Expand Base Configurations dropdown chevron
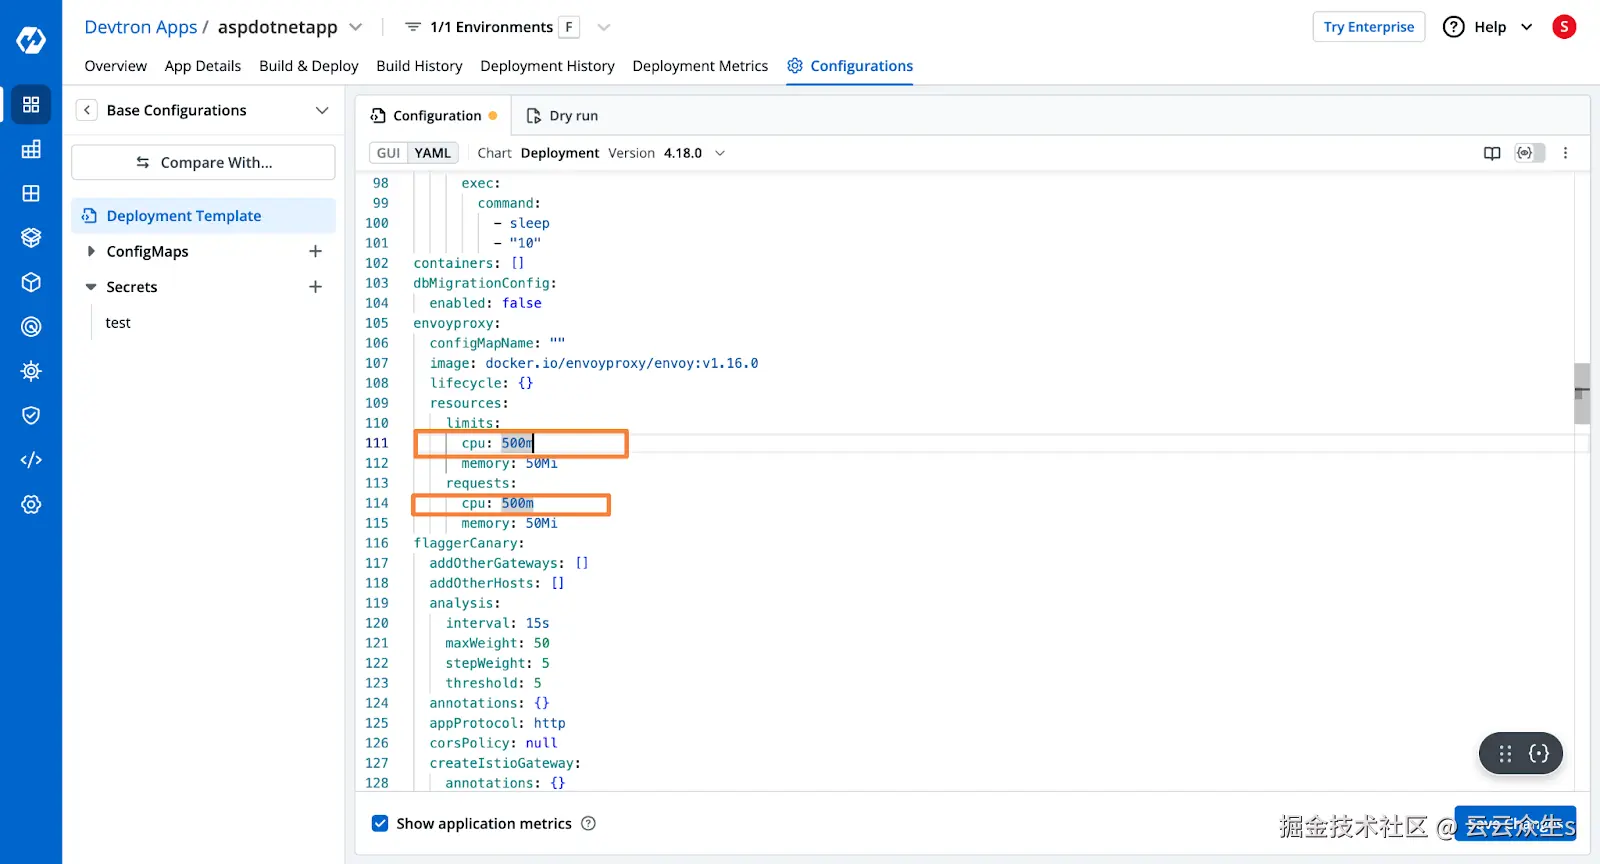Screen dimensions: 1600x864 322,110
